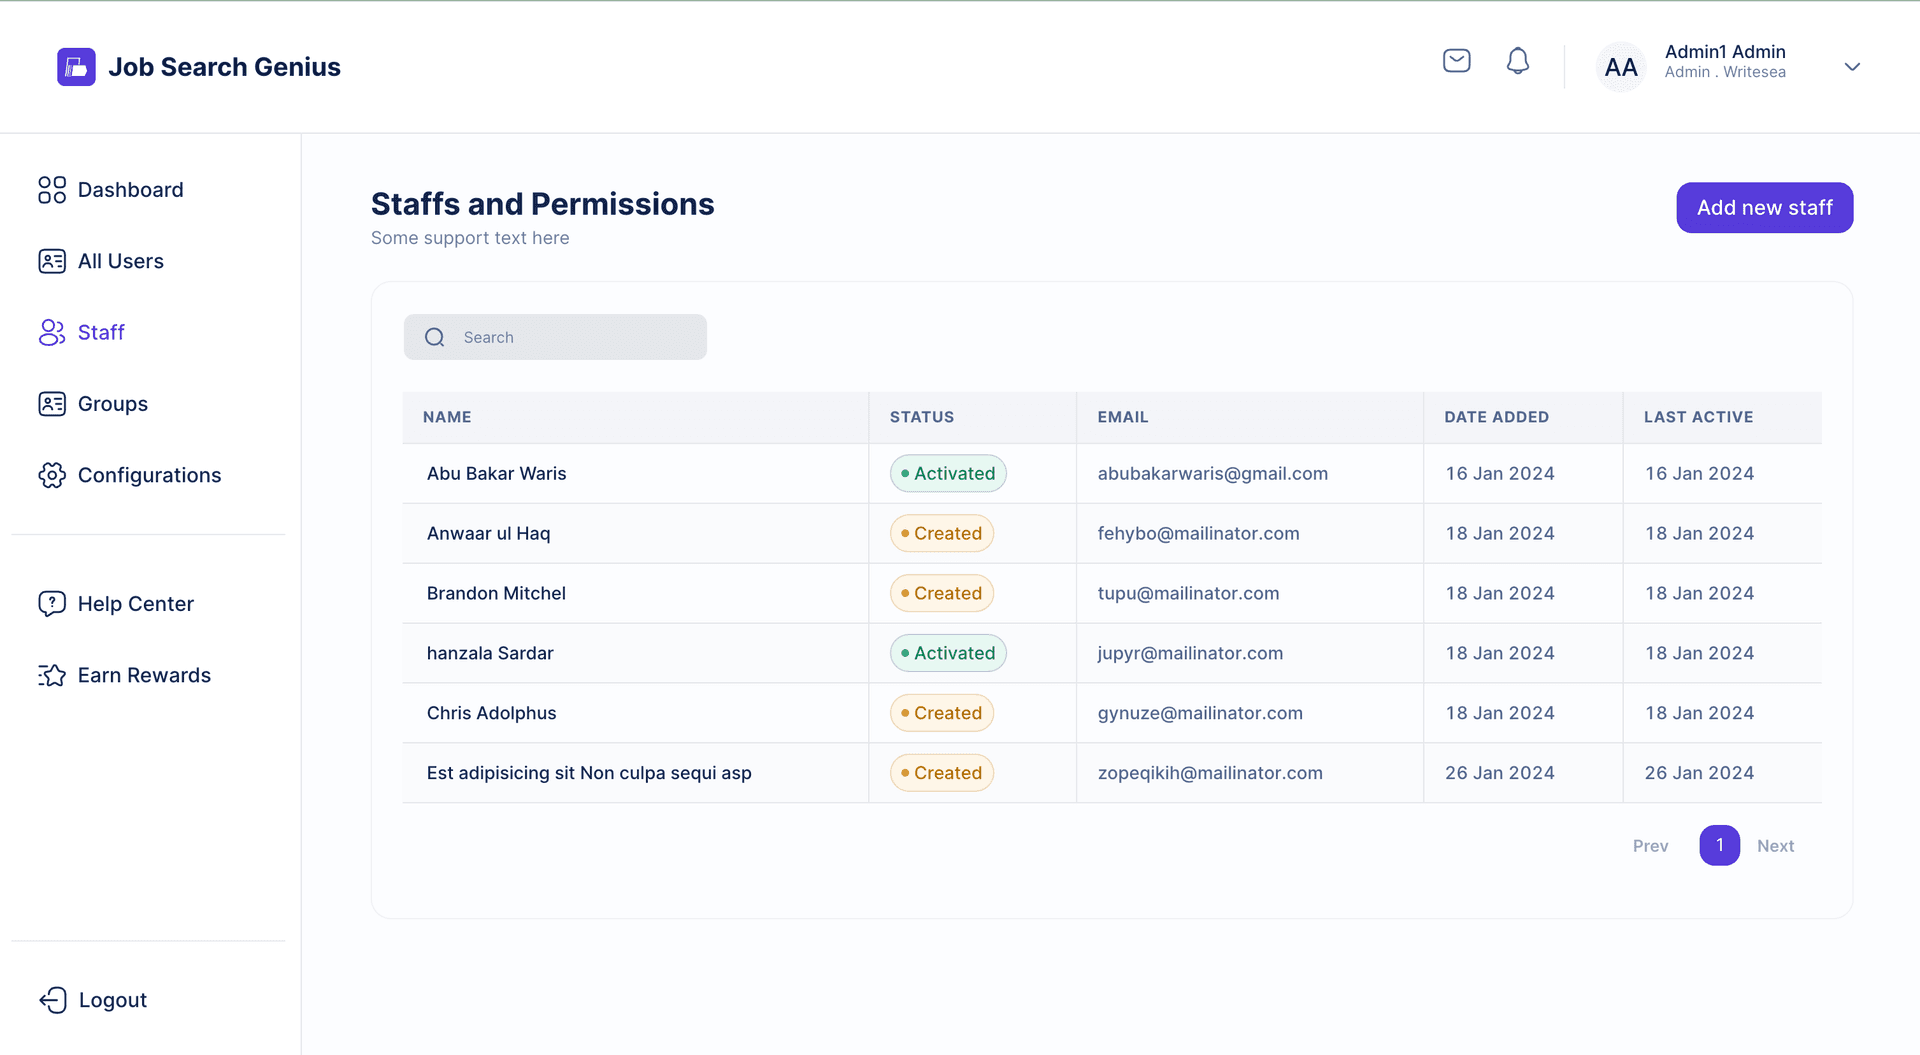Image resolution: width=1920 pixels, height=1055 pixels.
Task: Go to the Groups section
Action: (x=112, y=404)
